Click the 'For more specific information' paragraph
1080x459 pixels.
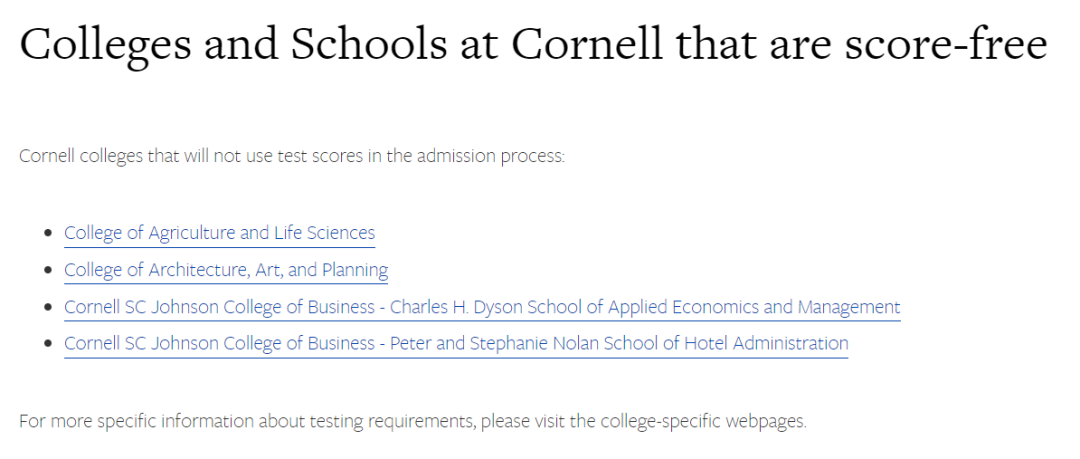pos(413,421)
